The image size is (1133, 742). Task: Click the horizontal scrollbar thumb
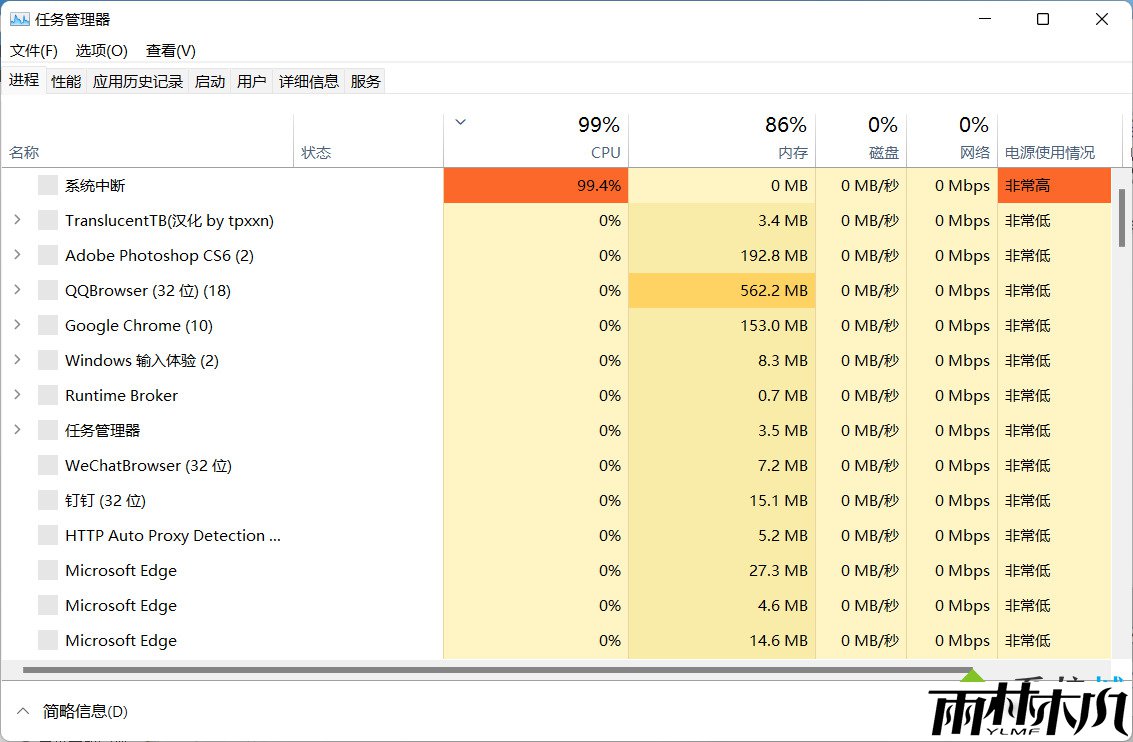(499, 670)
